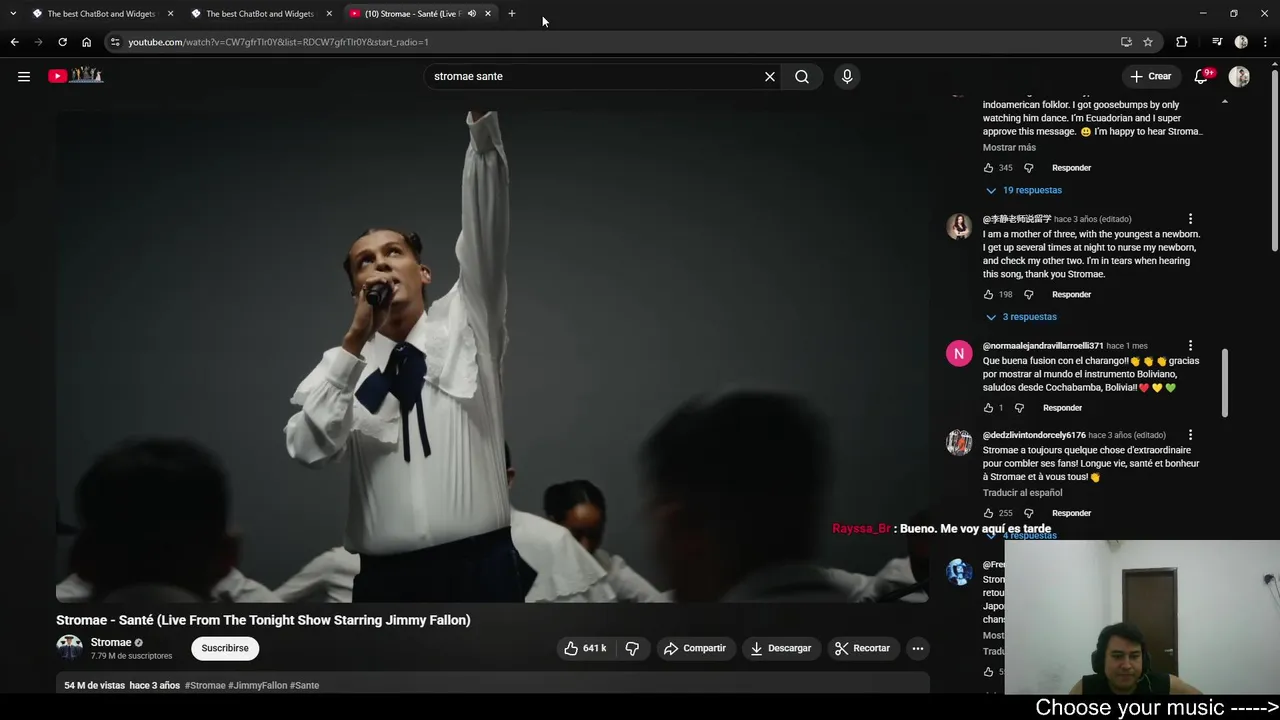The width and height of the screenshot is (1280, 720).
Task: Dislike the mother of three comment
Action: tap(1028, 295)
